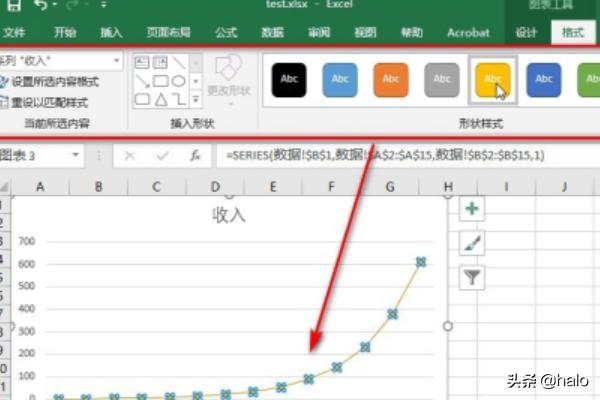
Task: Select the elbow connector shape
Action: [x=179, y=100]
